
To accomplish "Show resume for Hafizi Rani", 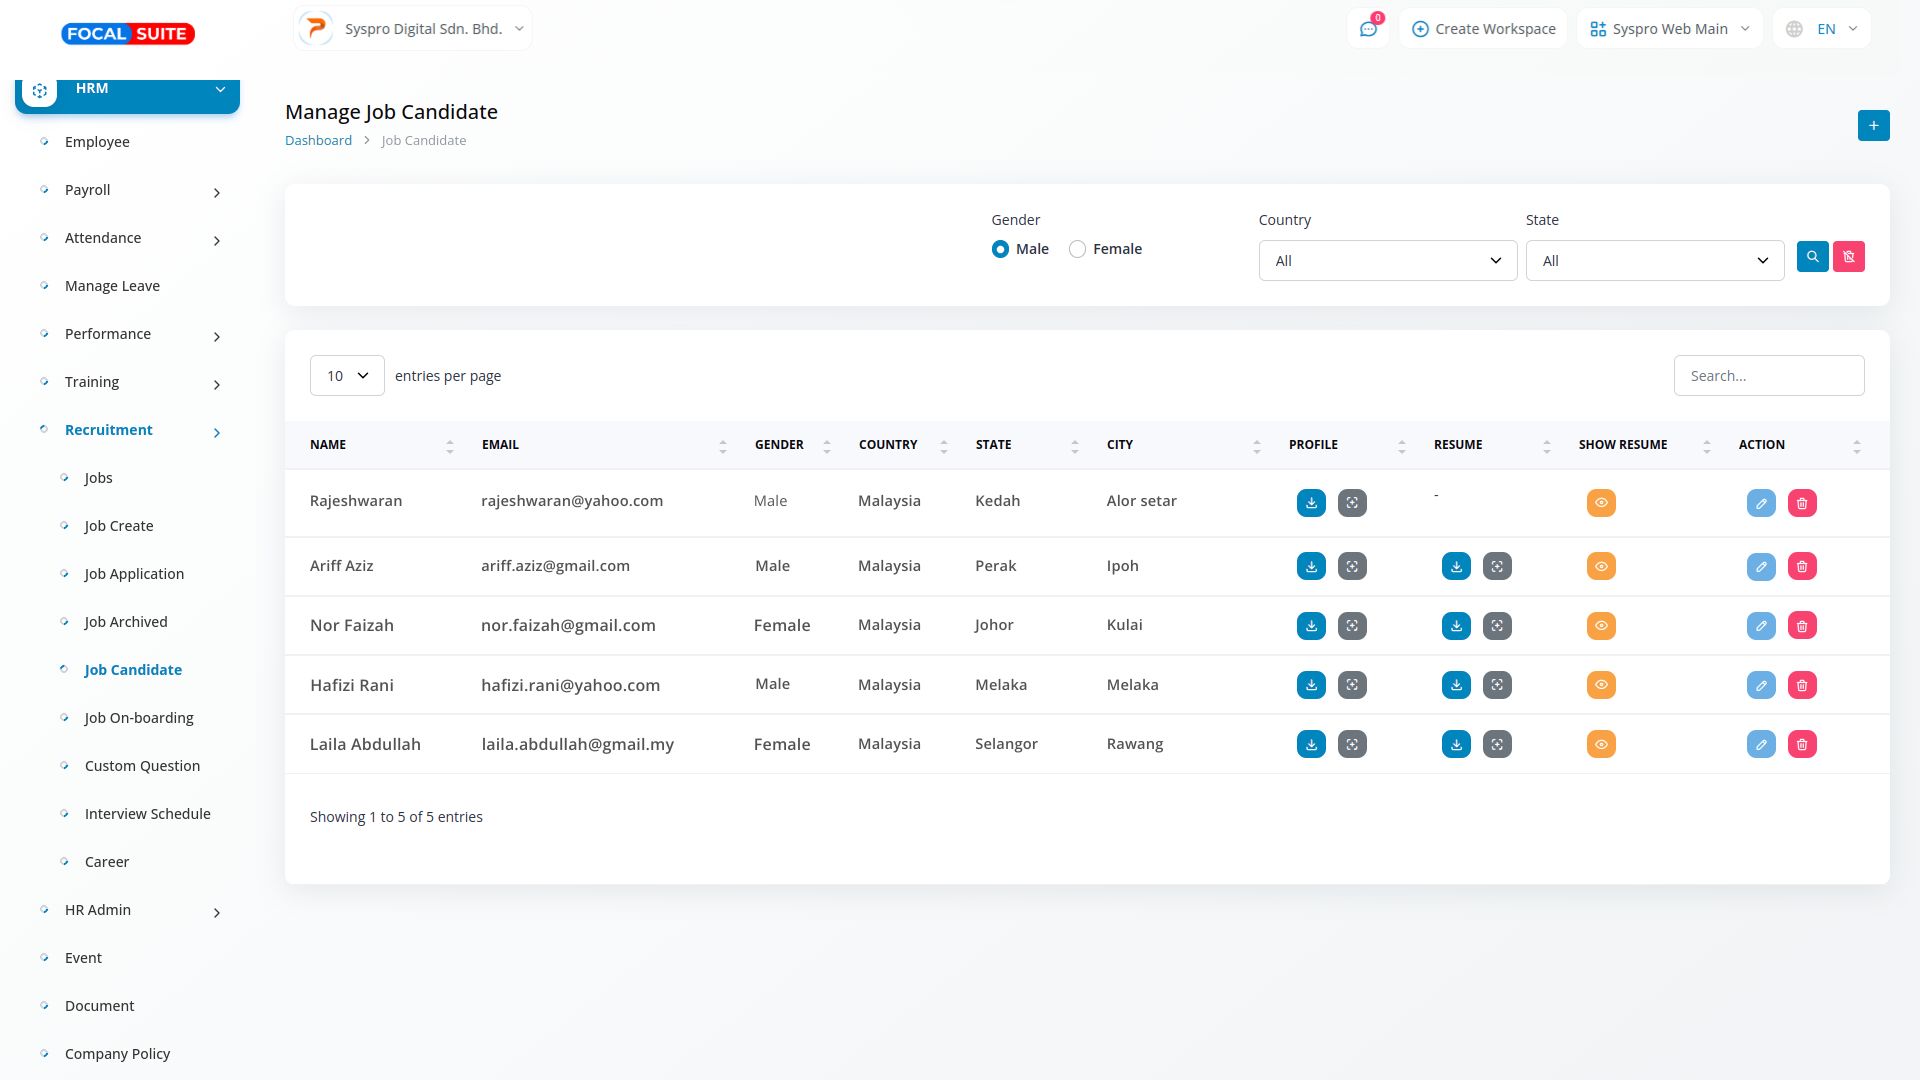I will tap(1601, 685).
